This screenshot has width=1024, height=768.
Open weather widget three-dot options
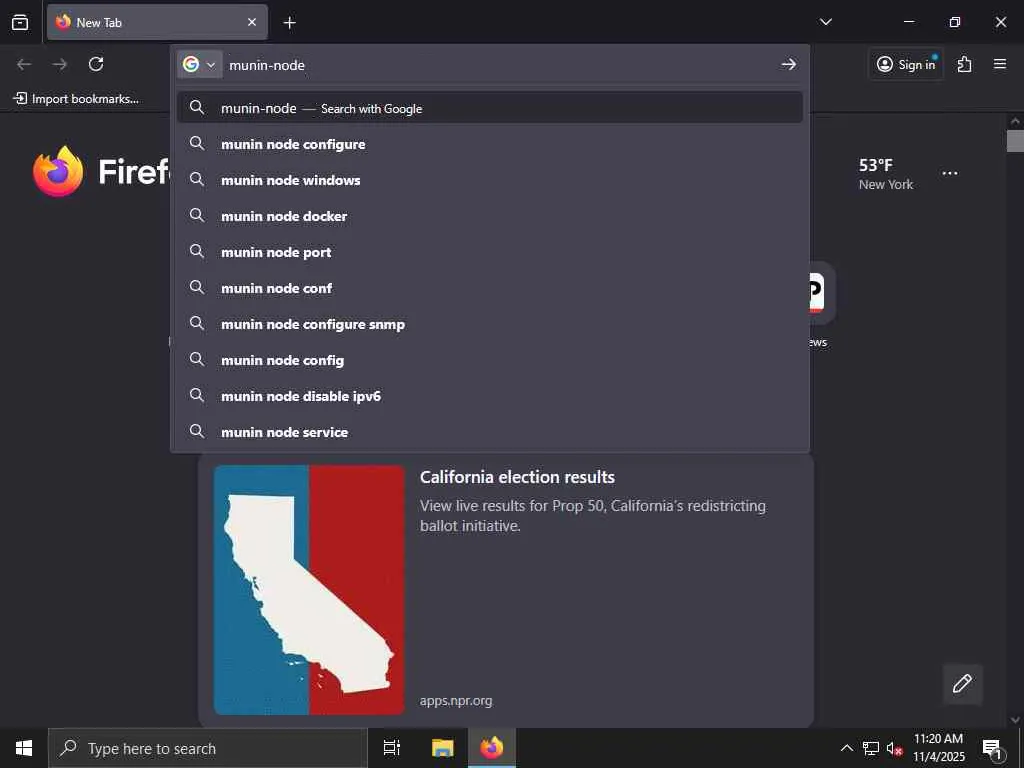[950, 173]
